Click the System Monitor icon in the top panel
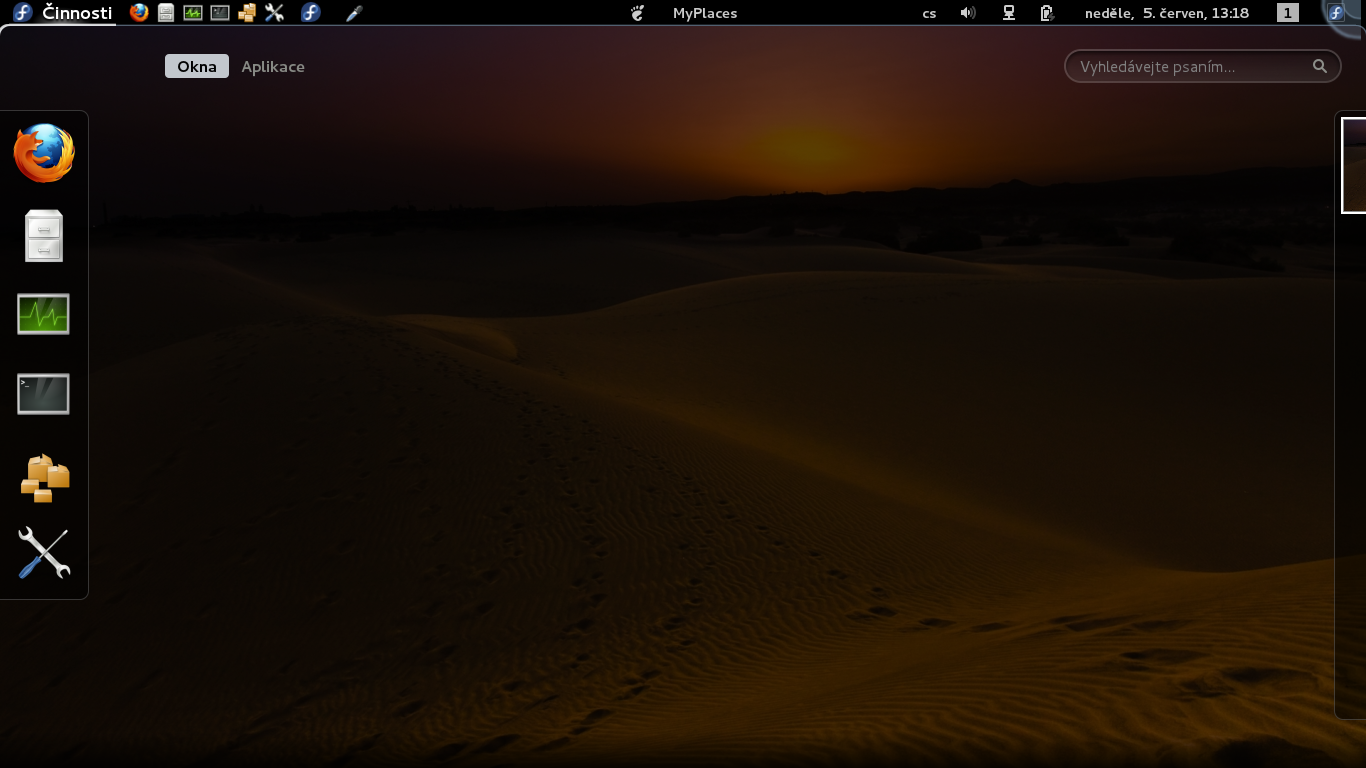Viewport: 1366px width, 768px height. click(193, 13)
